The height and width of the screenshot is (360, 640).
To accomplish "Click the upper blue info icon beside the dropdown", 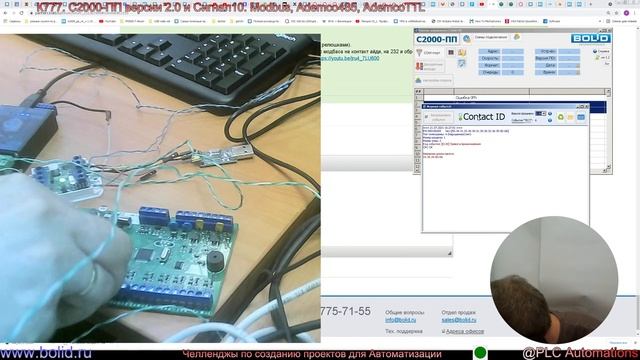I will pos(550,113).
